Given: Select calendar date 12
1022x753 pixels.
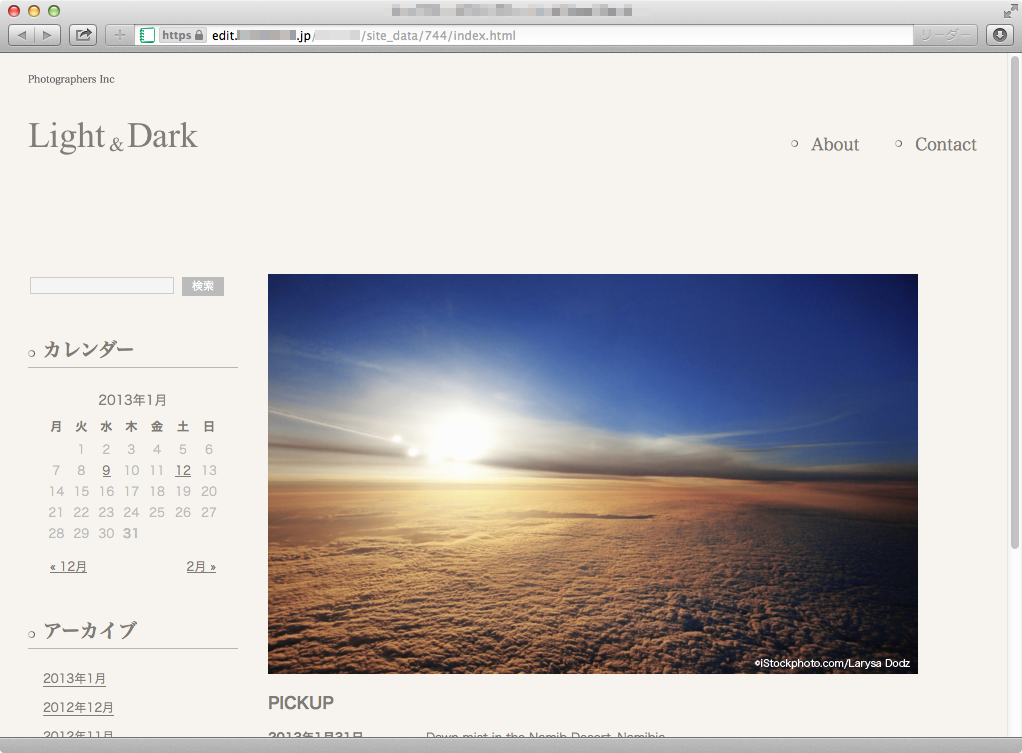Looking at the screenshot, I should [x=183, y=471].
